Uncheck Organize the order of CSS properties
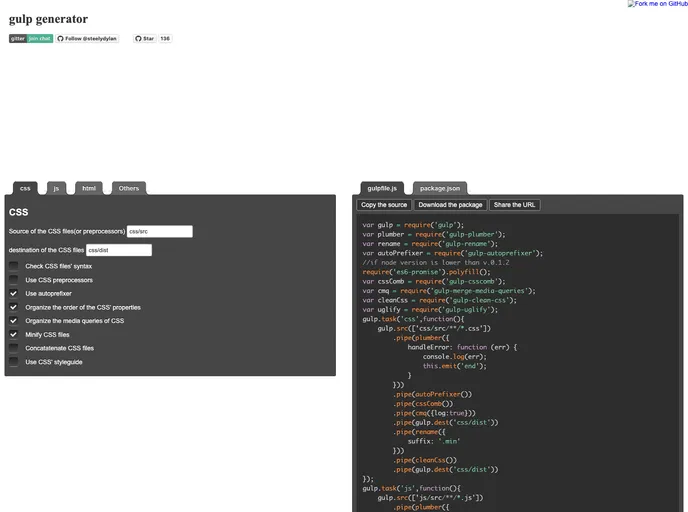 tap(14, 307)
